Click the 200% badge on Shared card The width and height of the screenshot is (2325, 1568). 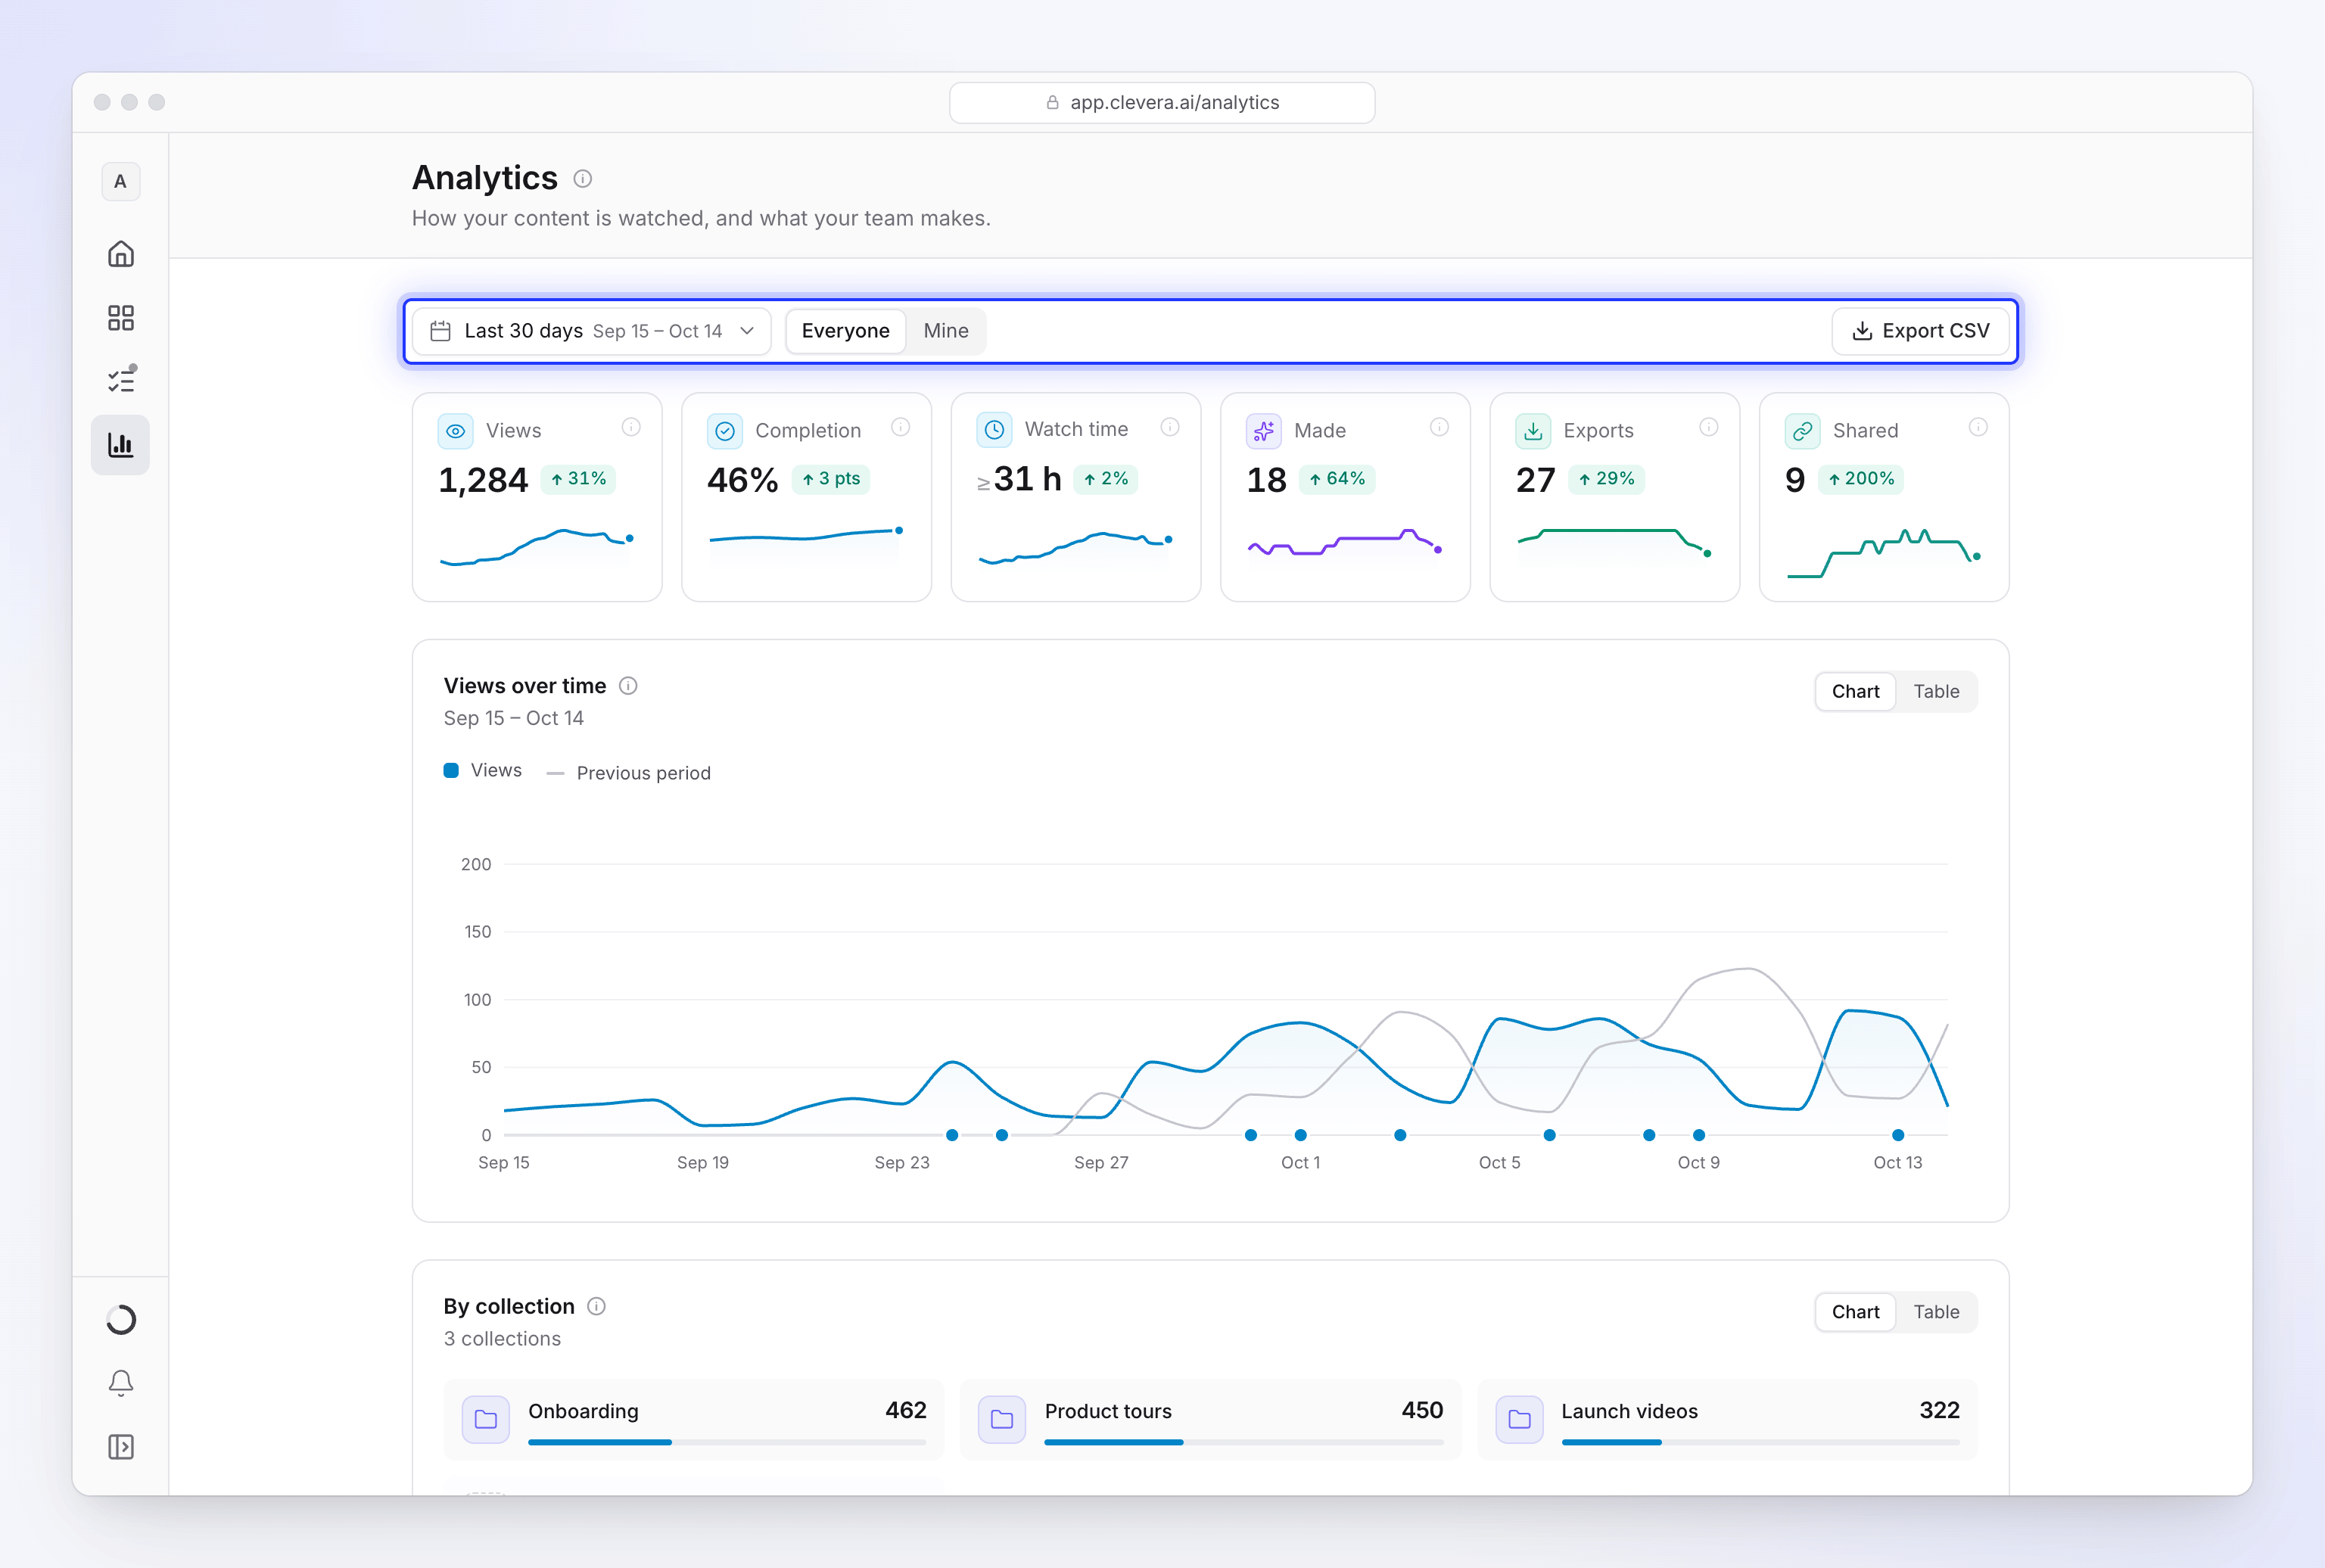1860,479
